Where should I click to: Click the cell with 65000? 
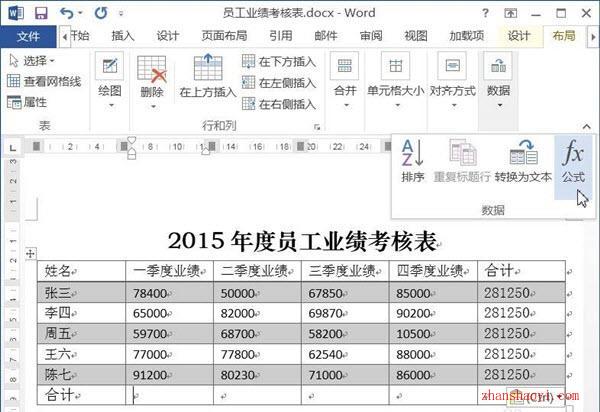click(169, 313)
